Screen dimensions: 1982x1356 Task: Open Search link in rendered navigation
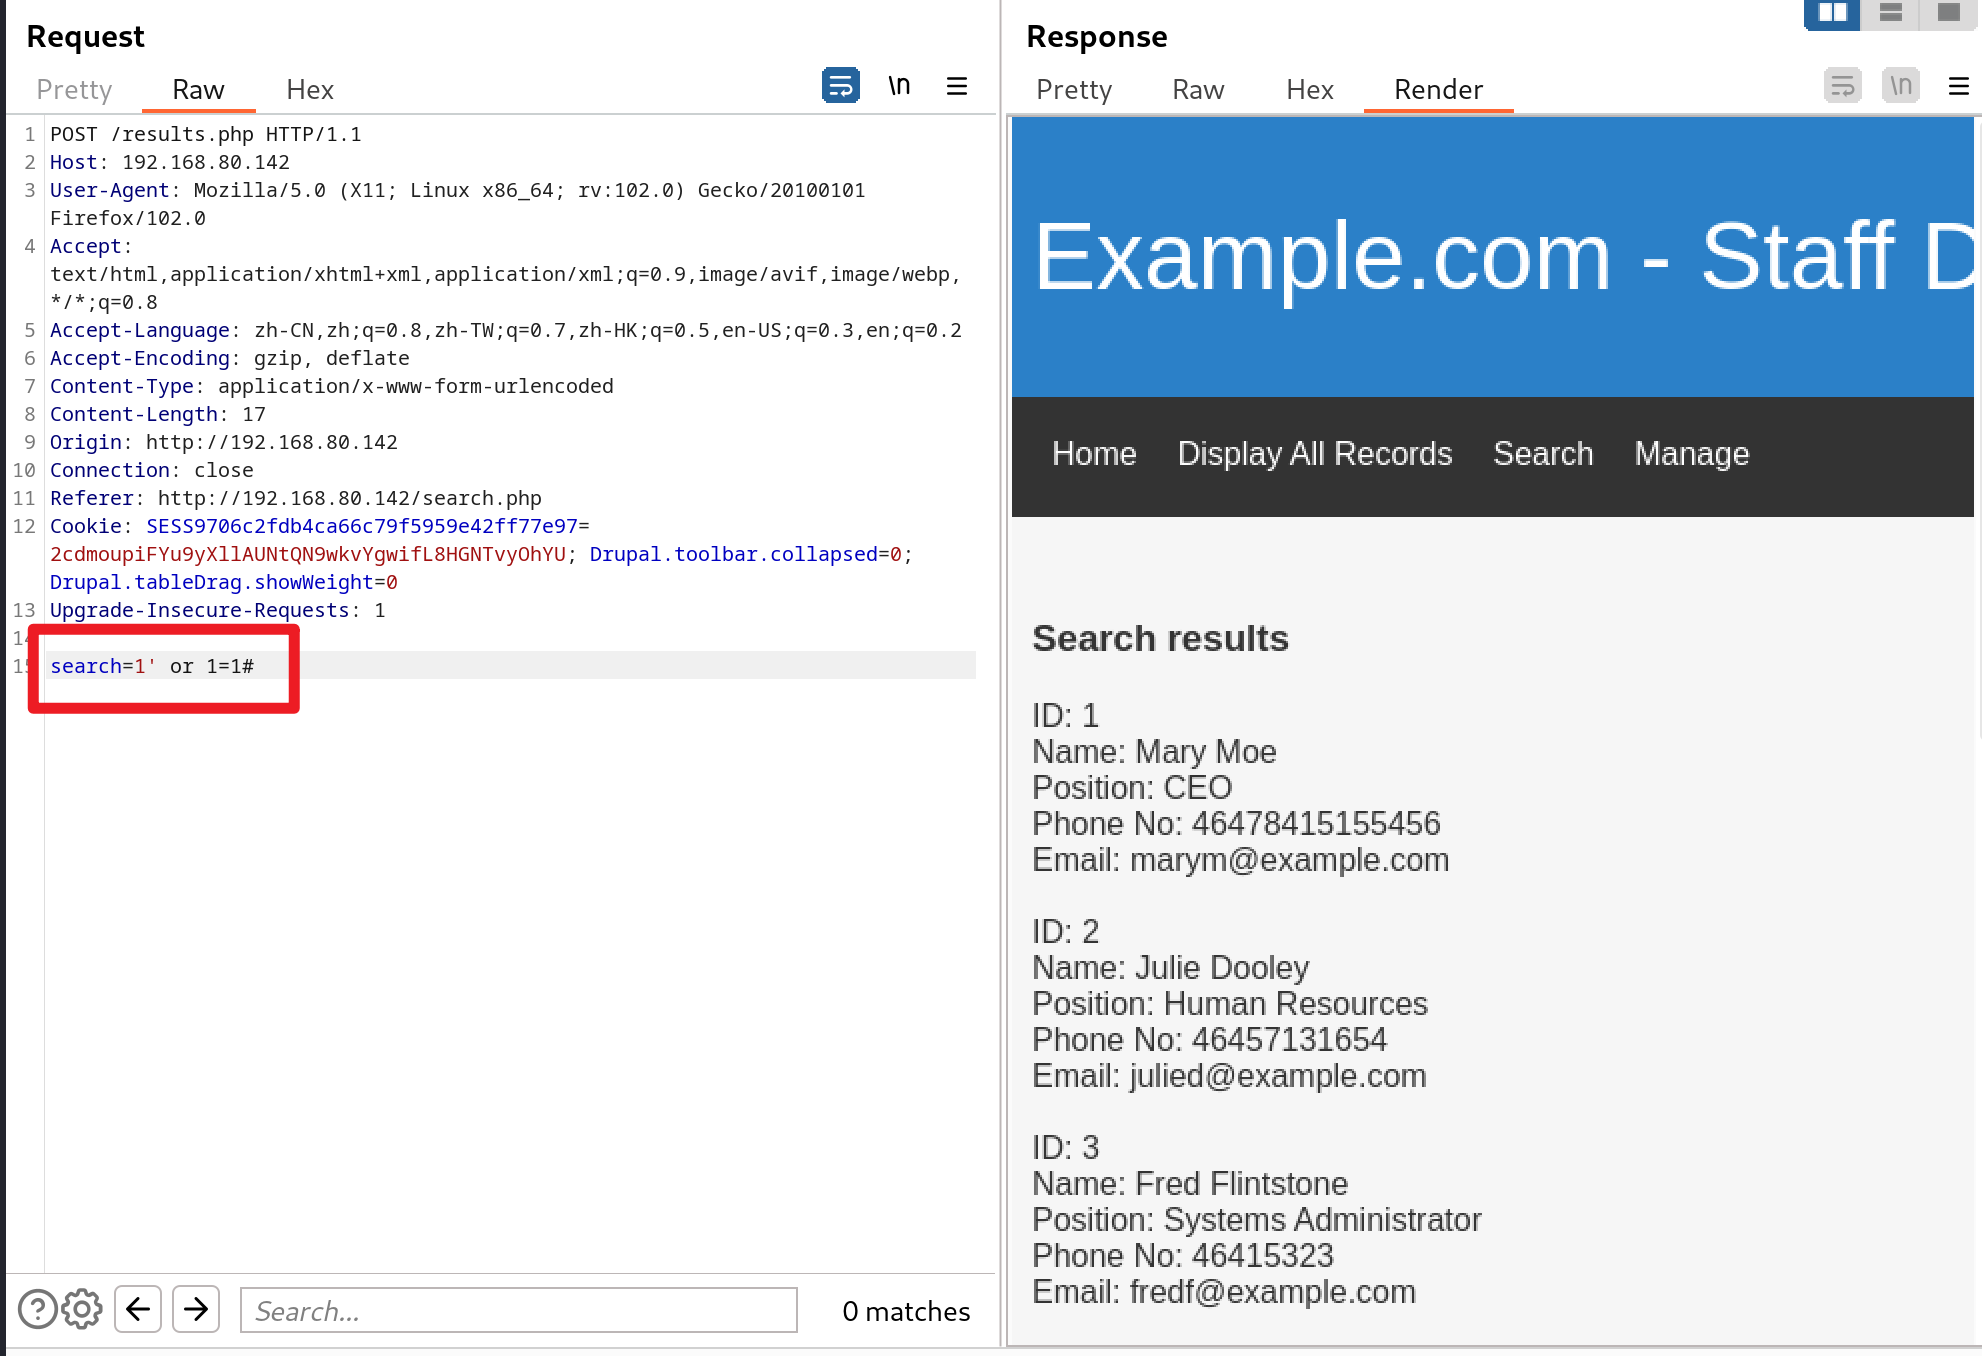point(1543,454)
